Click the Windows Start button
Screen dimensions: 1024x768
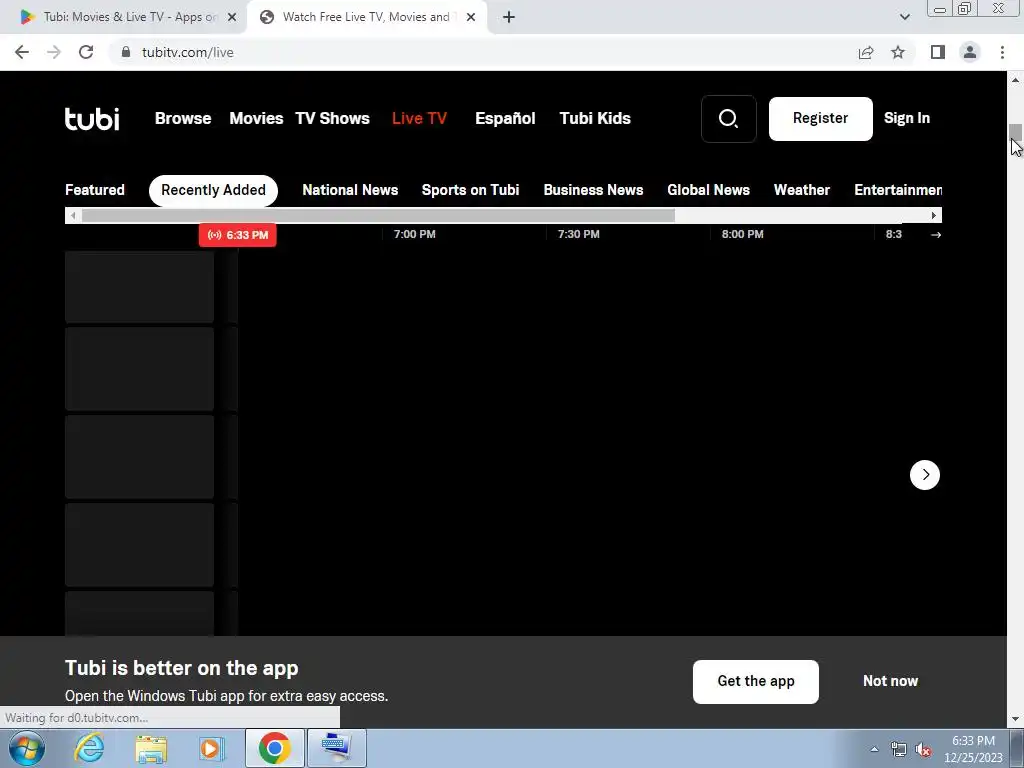(x=27, y=748)
